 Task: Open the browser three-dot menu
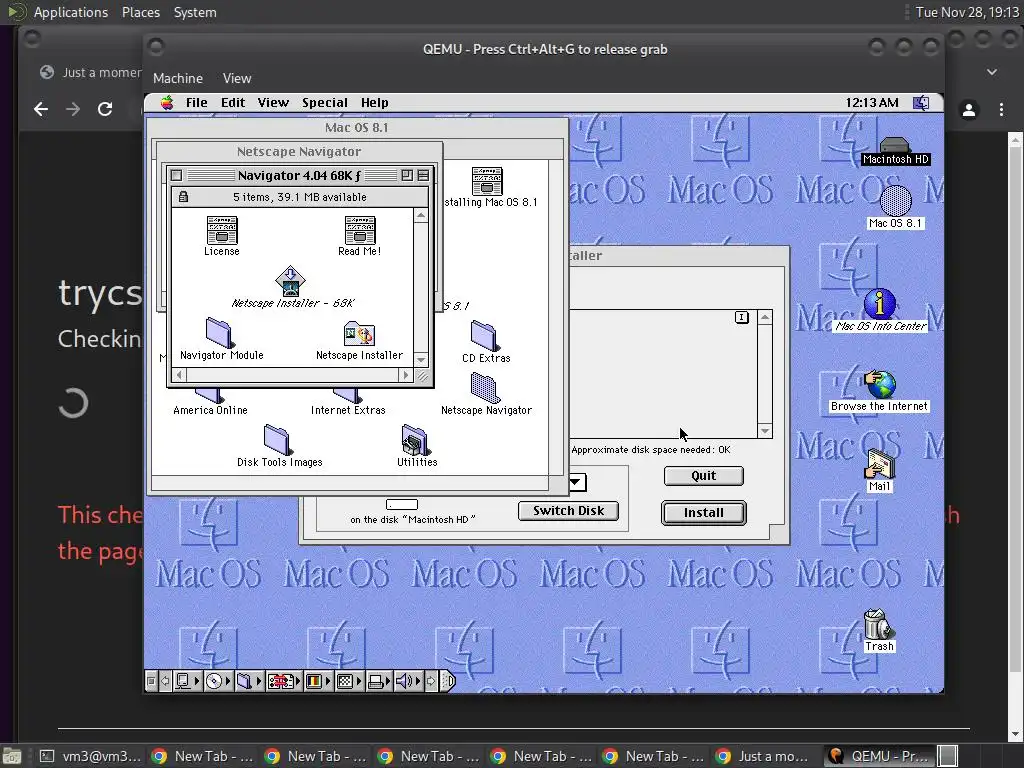coord(1001,110)
